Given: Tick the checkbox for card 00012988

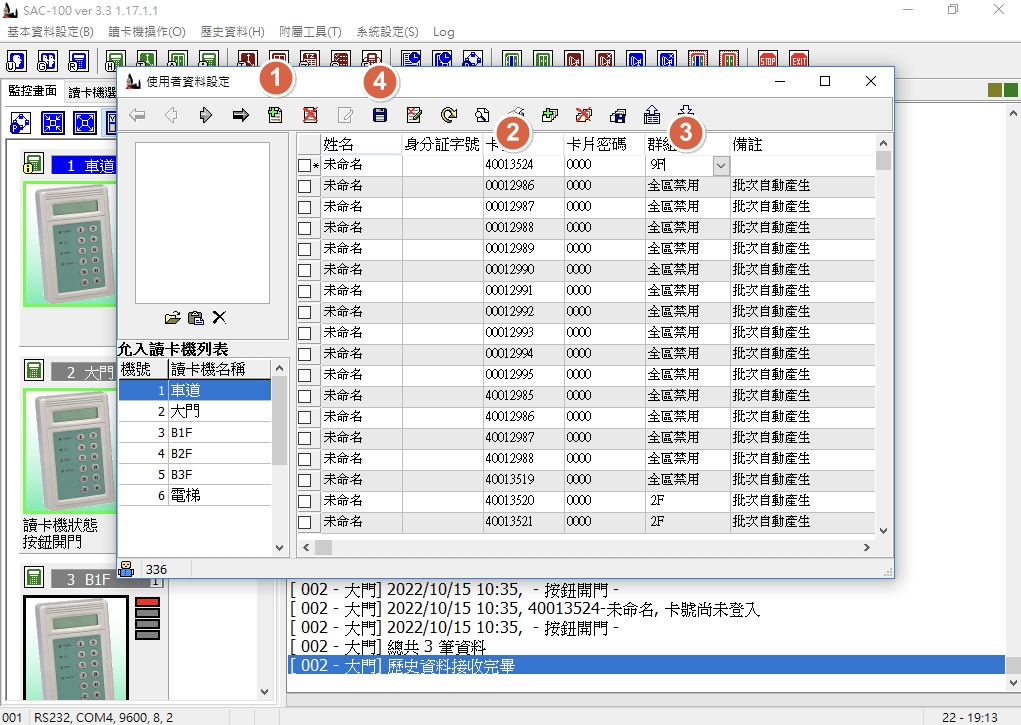Looking at the screenshot, I should pyautogui.click(x=304, y=228).
